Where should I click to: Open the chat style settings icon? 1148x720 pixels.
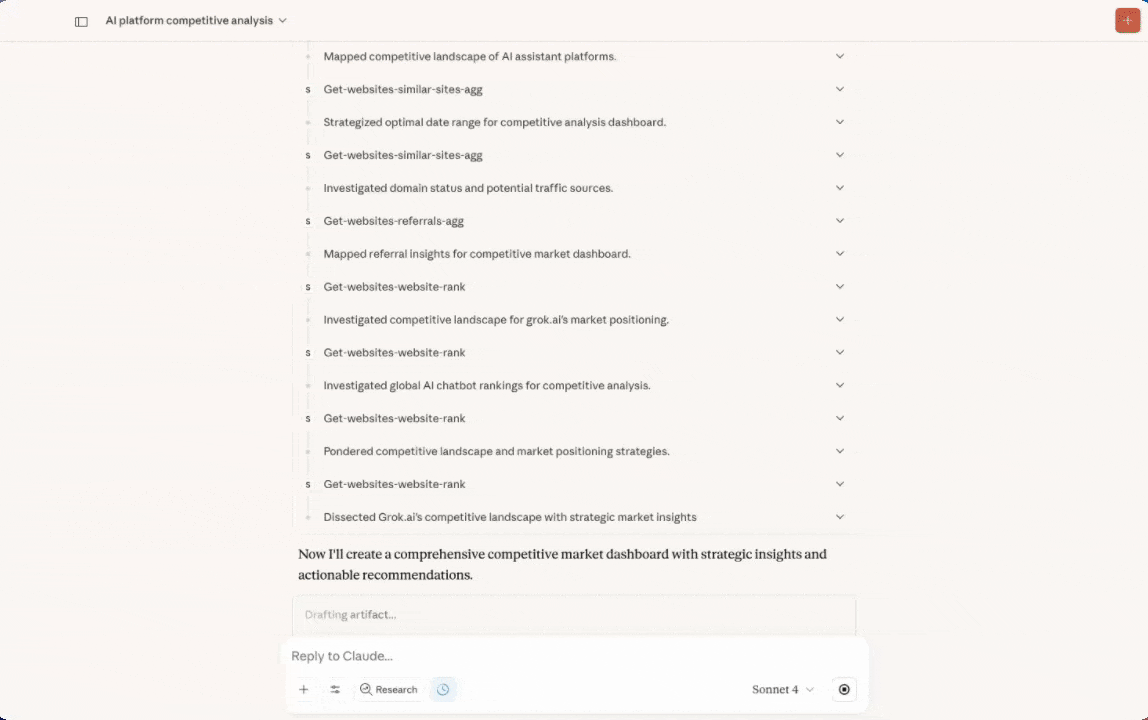pos(335,689)
